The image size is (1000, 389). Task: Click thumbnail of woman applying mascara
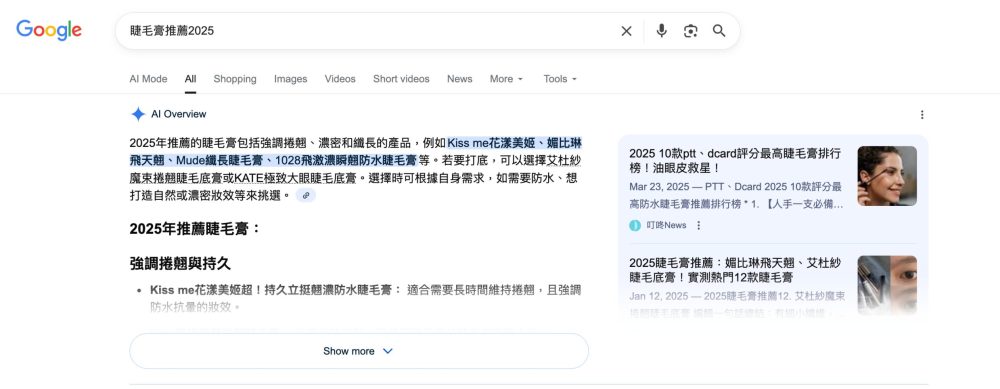(x=886, y=175)
